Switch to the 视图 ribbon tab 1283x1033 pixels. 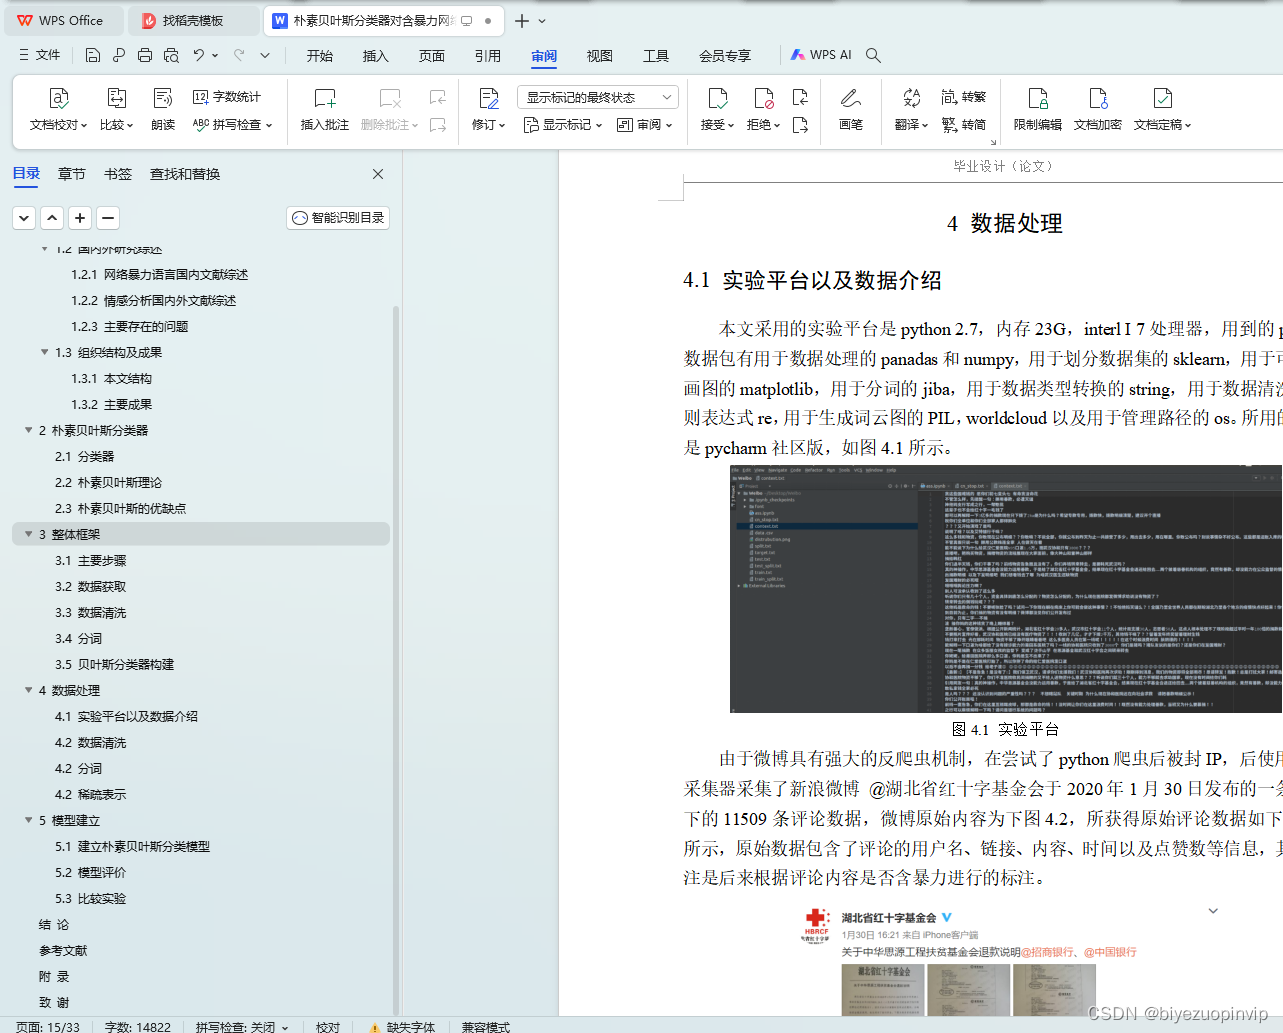pos(599,56)
